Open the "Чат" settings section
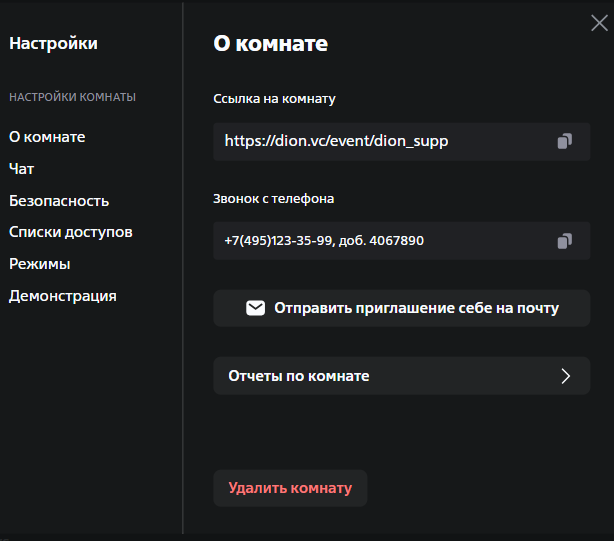 pos(22,169)
